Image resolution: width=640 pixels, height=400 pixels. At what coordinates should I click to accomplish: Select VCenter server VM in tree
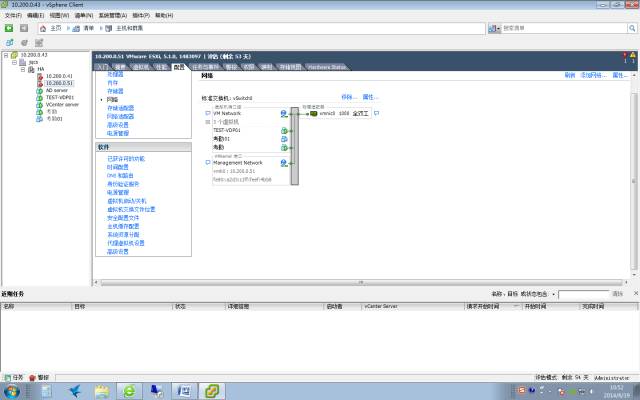tap(62, 104)
